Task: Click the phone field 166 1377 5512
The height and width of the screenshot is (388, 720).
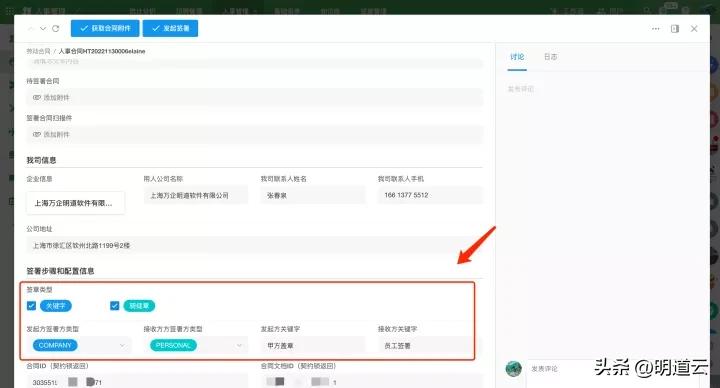Action: pos(430,195)
